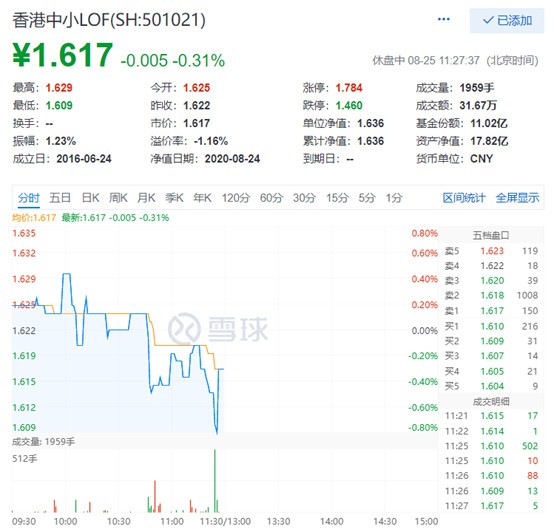Click the 11:25 trade with volume 502
This screenshot has height=532, width=554.
click(x=491, y=446)
